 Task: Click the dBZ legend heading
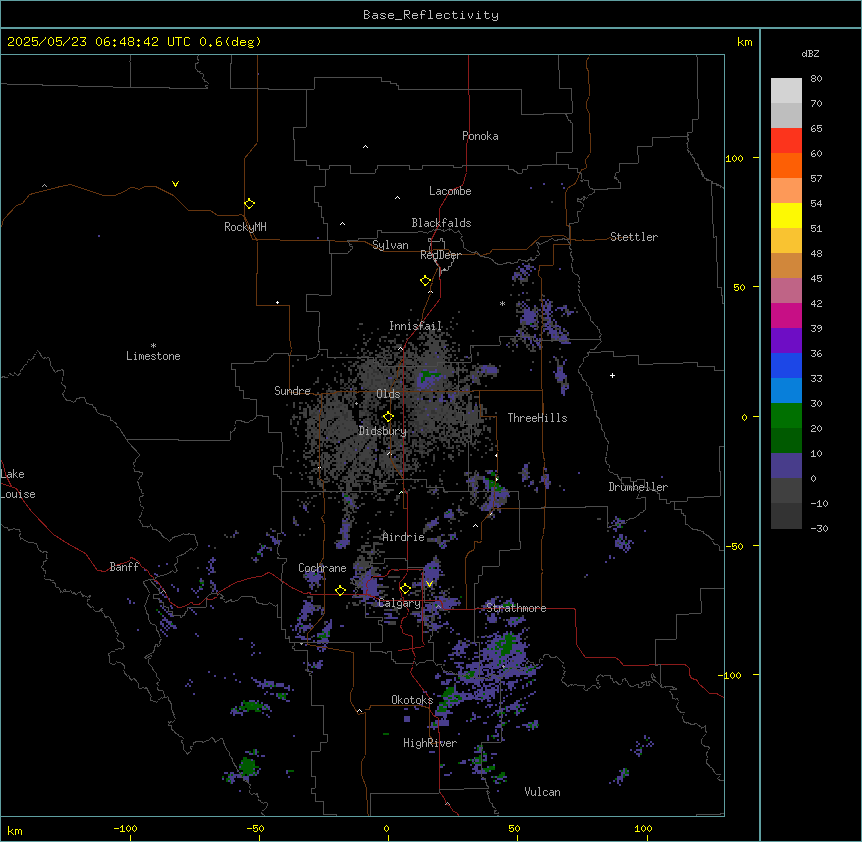[810, 53]
